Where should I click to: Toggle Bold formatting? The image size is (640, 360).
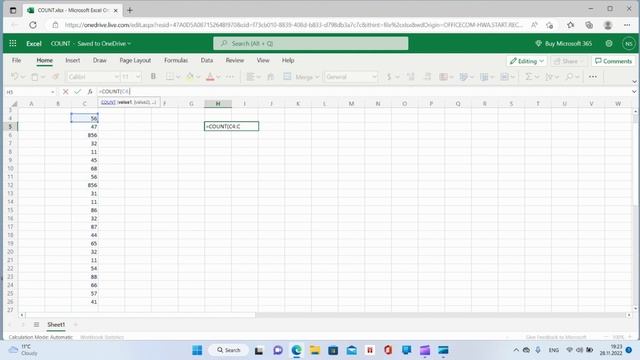click(x=153, y=76)
